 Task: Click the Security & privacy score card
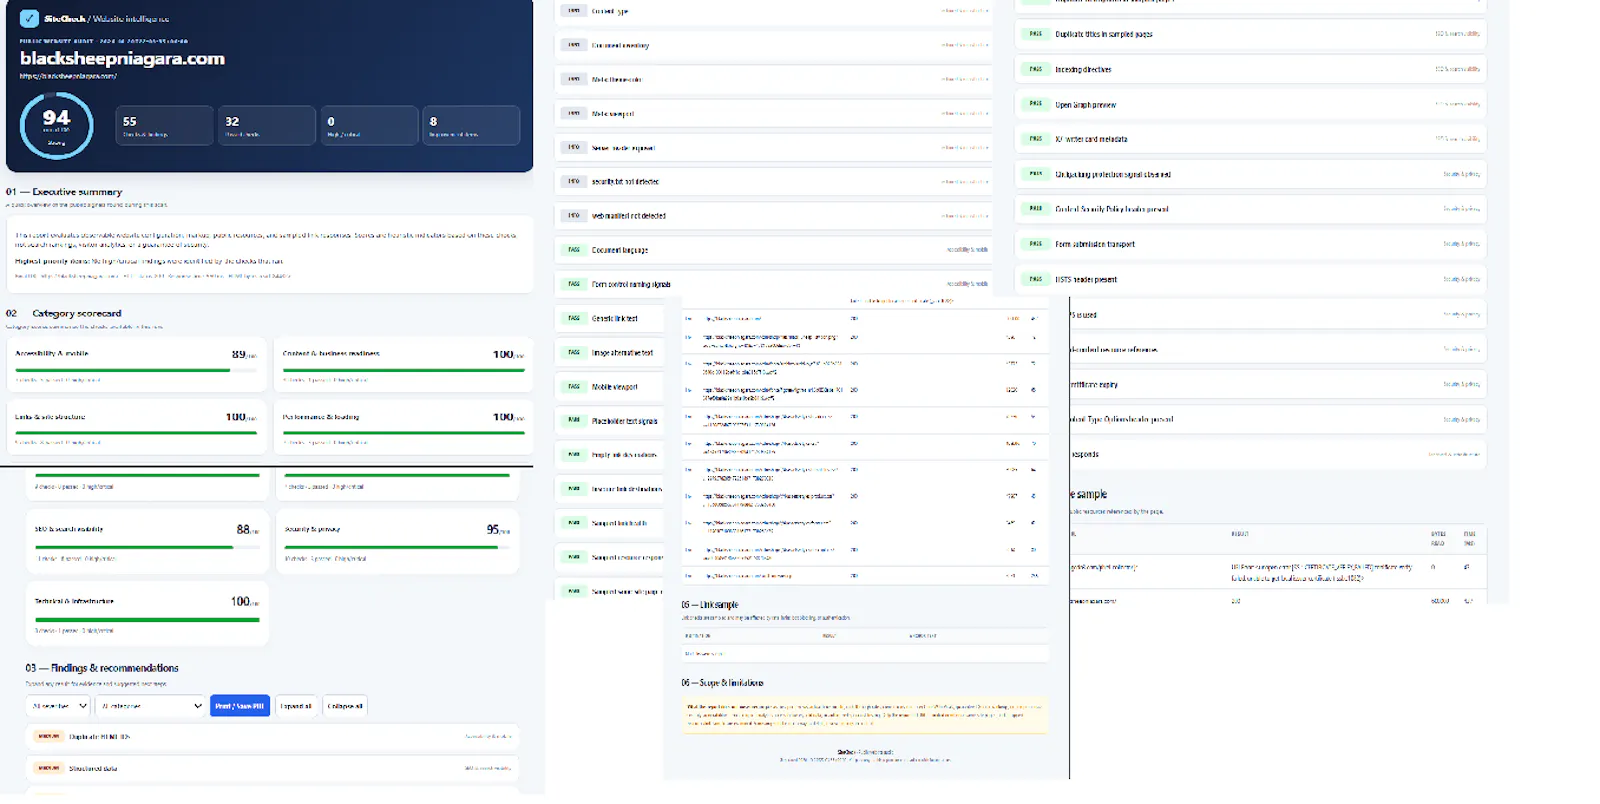(x=397, y=543)
